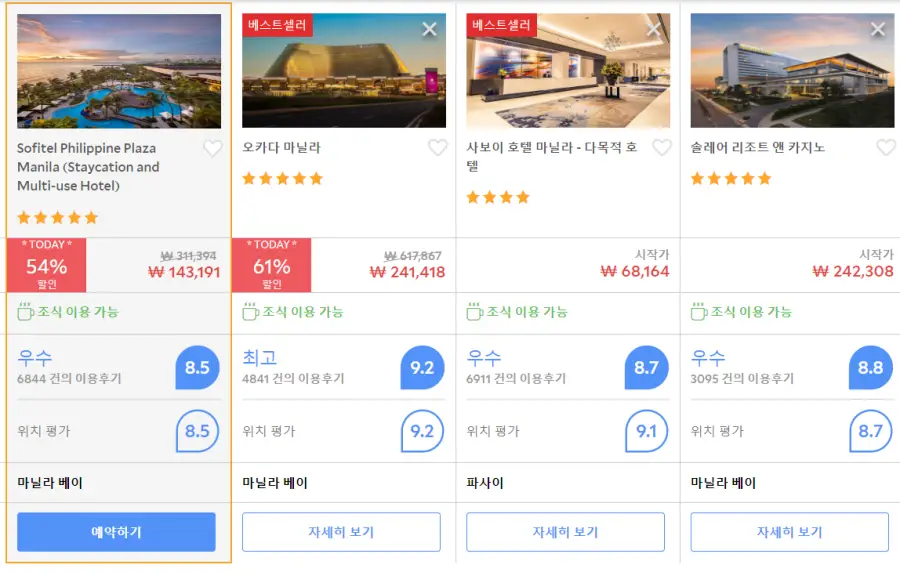Click the Sofitel Philippine Plaza Manila hotel name
The width and height of the screenshot is (900, 572).
click(88, 167)
